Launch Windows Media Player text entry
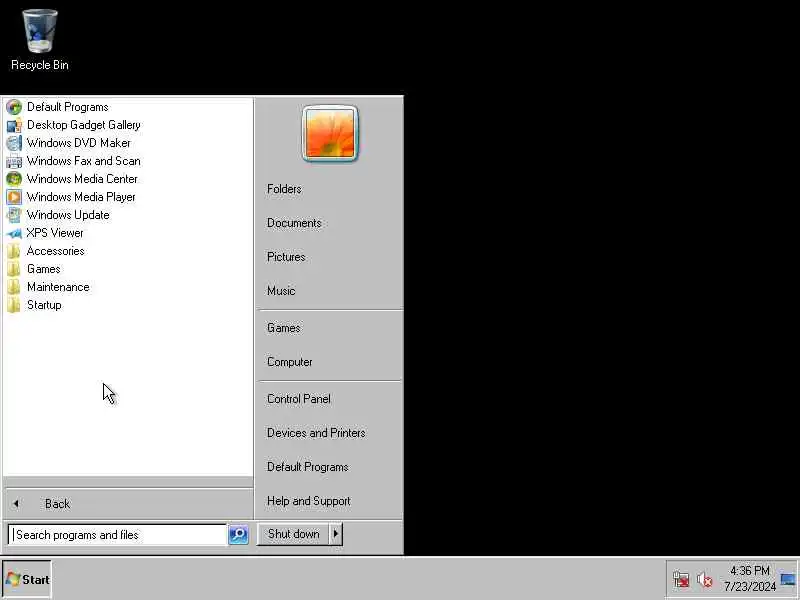The image size is (800, 600). pyautogui.click(x=81, y=197)
